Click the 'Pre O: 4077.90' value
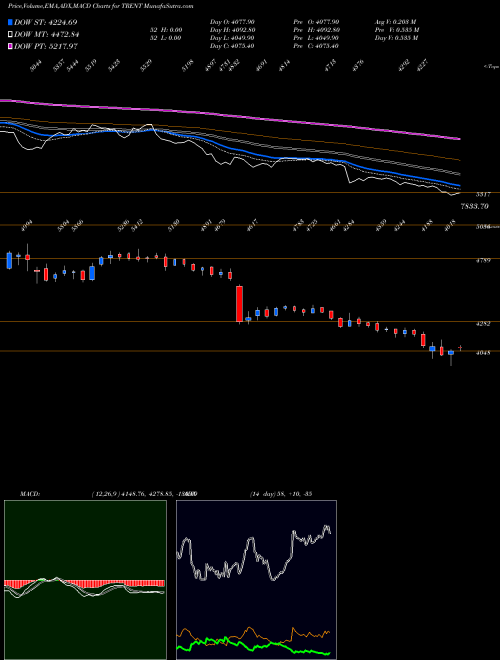 (316, 22)
